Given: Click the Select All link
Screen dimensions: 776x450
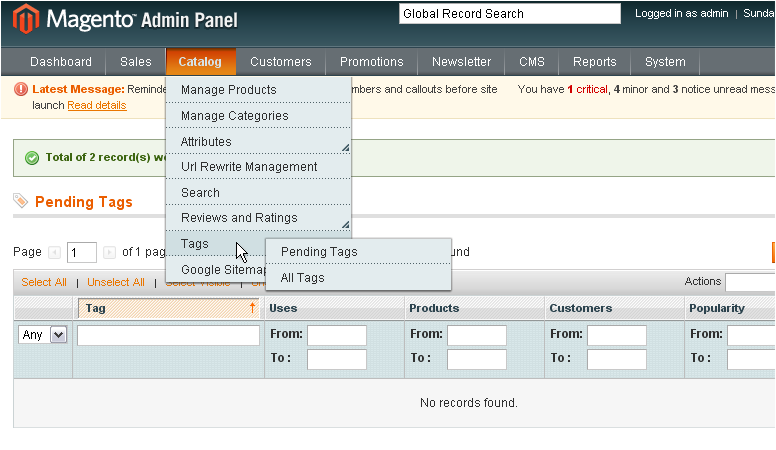Looking at the screenshot, I should click(x=44, y=282).
